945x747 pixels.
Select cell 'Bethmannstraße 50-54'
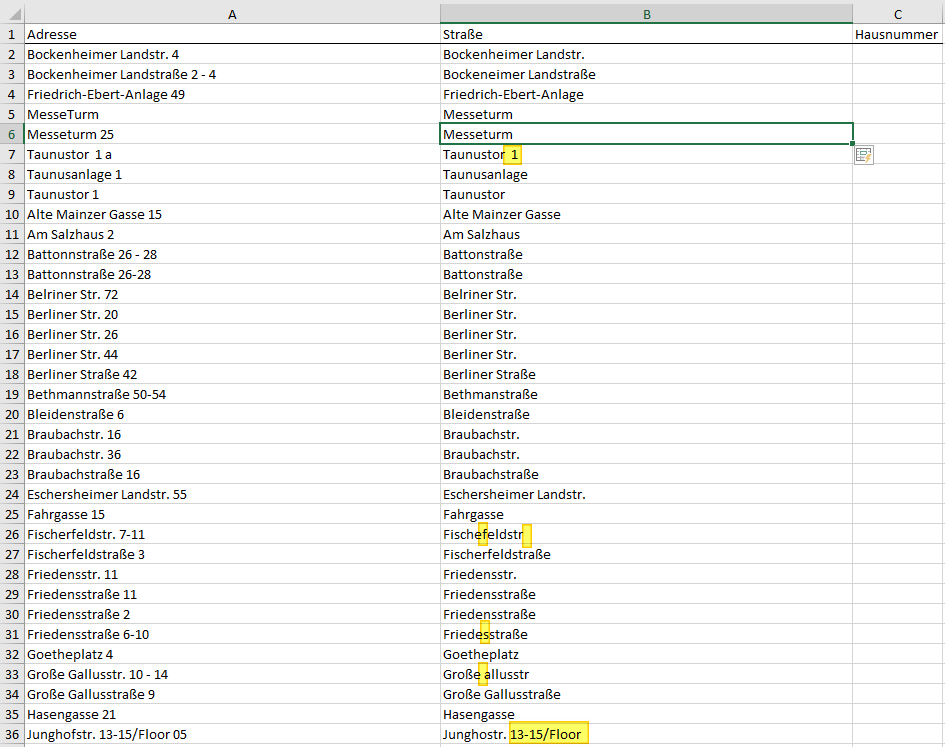(x=232, y=394)
